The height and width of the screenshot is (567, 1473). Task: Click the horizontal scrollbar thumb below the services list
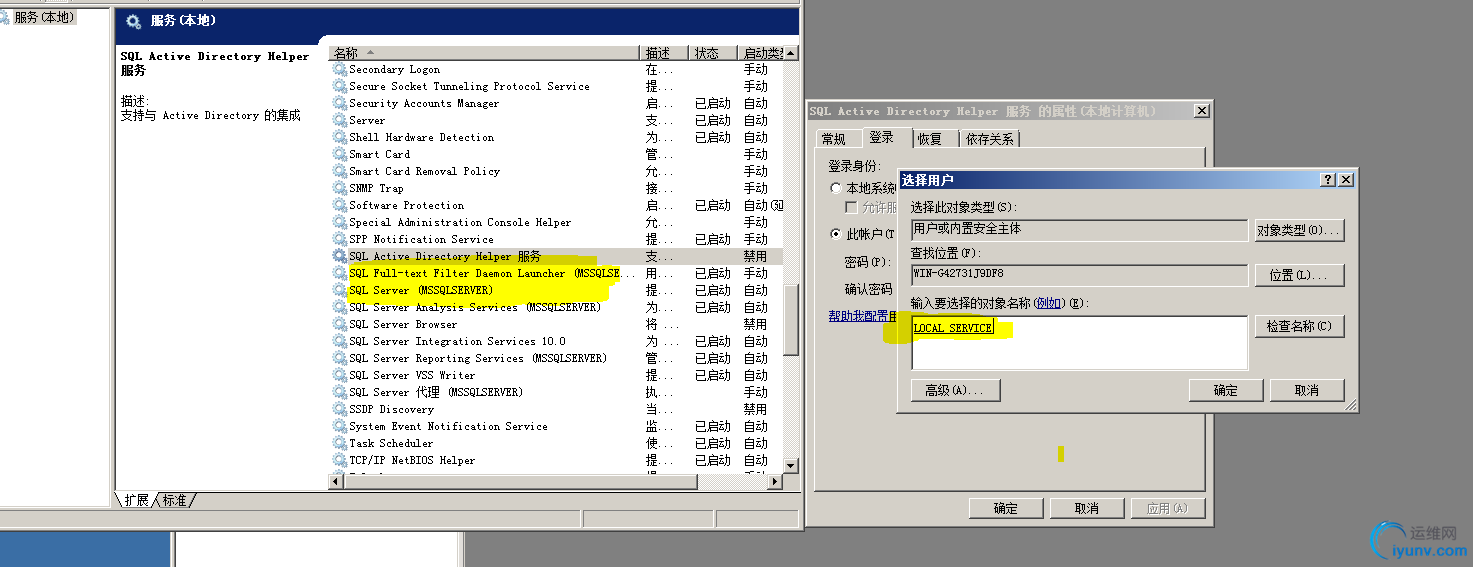pyautogui.click(x=521, y=482)
